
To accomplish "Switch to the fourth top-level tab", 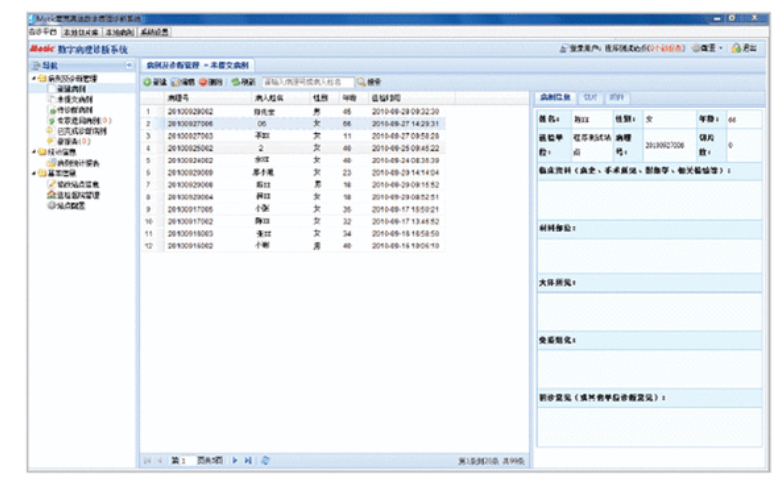I will point(154,33).
